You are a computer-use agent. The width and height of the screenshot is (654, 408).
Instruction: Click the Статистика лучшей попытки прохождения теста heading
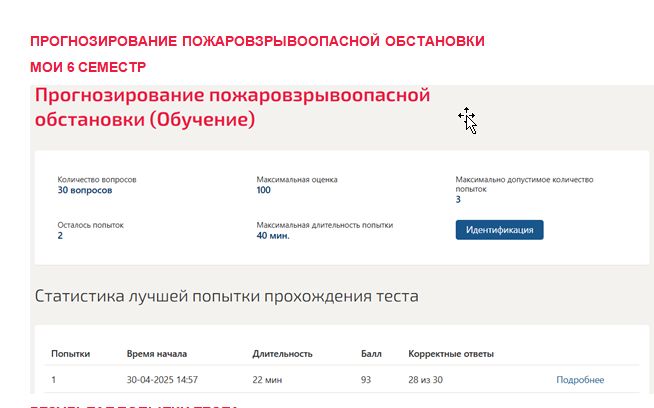click(226, 296)
